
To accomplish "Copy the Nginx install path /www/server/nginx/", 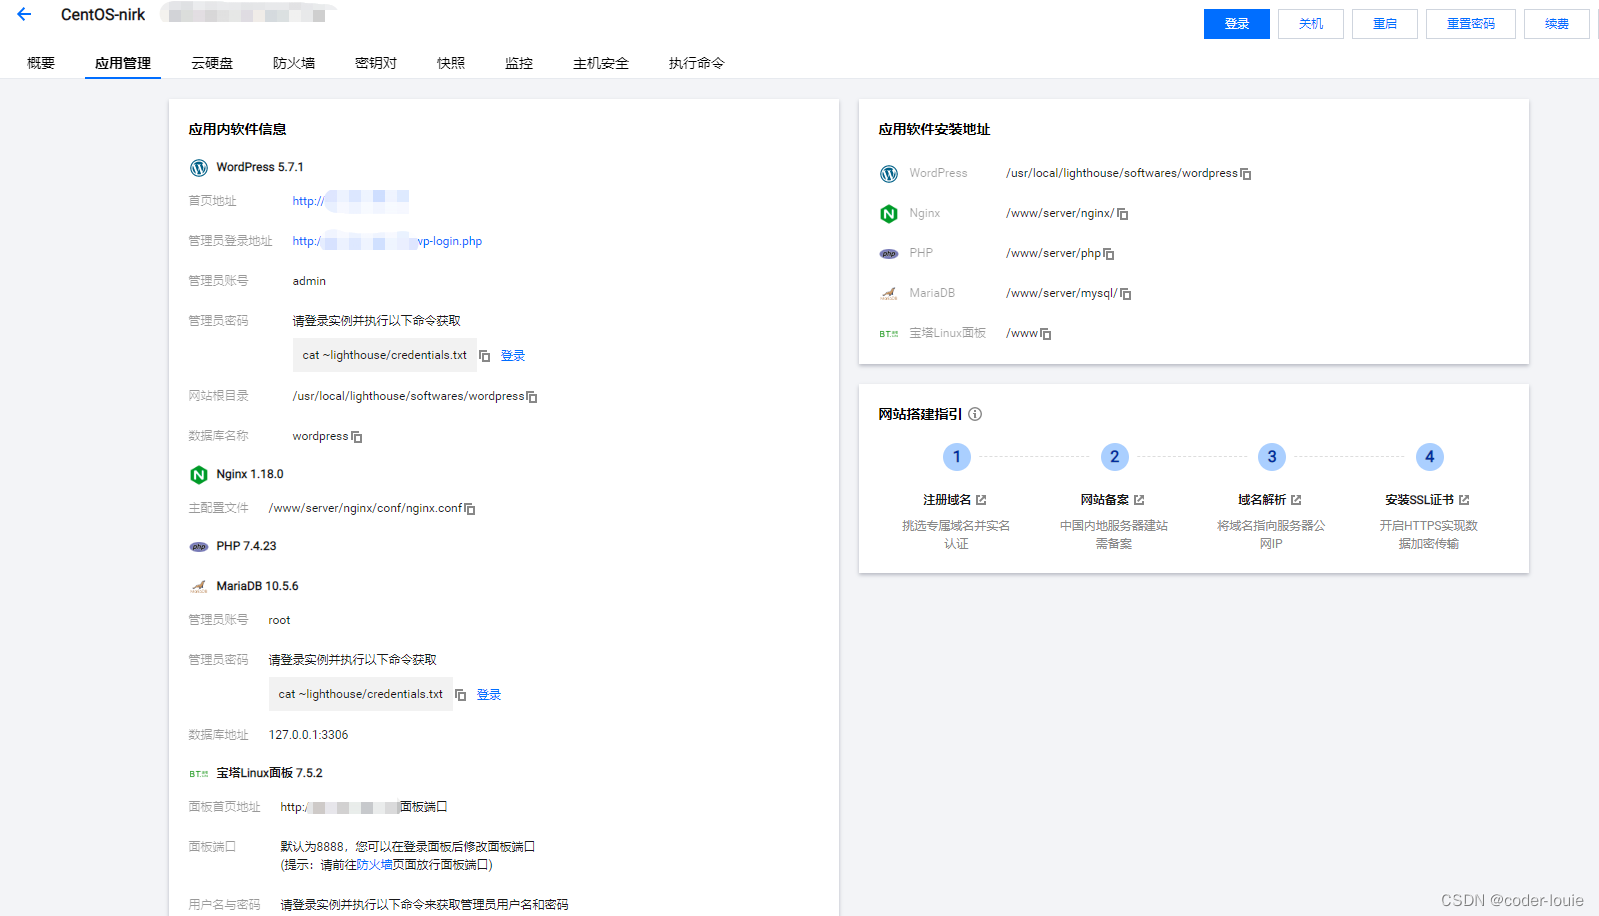I will coord(1123,214).
